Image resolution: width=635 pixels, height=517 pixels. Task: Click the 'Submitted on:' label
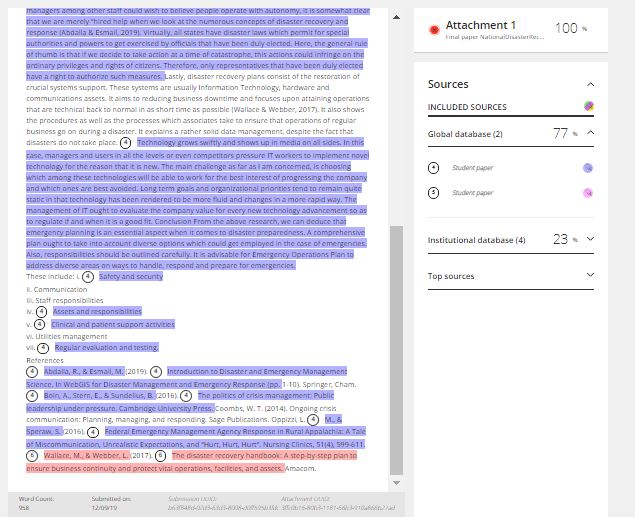(x=111, y=499)
